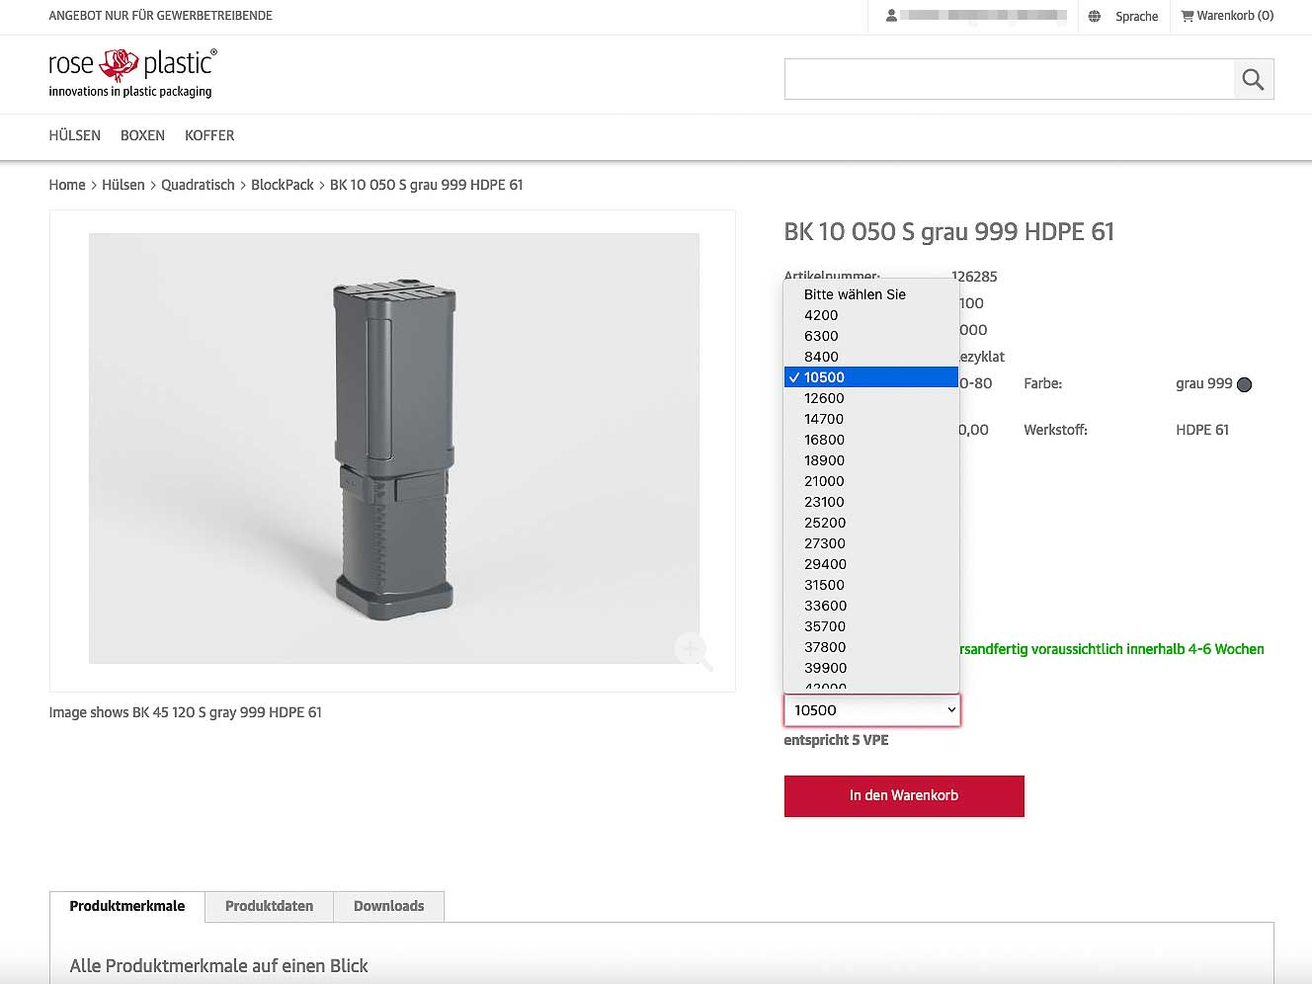Select 33600 in the quantity list
This screenshot has width=1312, height=984.
tap(872, 606)
